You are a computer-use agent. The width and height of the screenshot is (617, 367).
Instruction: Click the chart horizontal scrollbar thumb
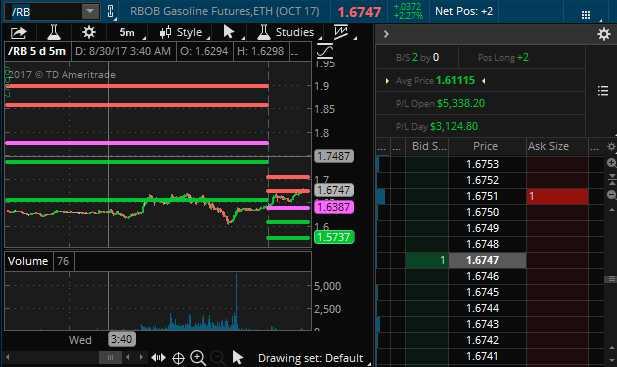(110, 357)
